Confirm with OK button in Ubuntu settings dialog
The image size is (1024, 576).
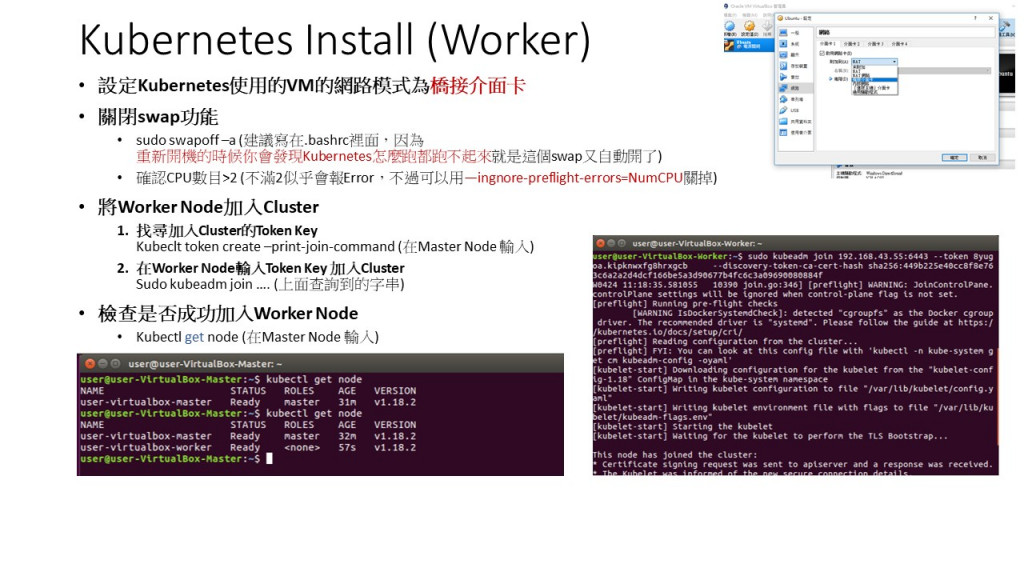955,157
